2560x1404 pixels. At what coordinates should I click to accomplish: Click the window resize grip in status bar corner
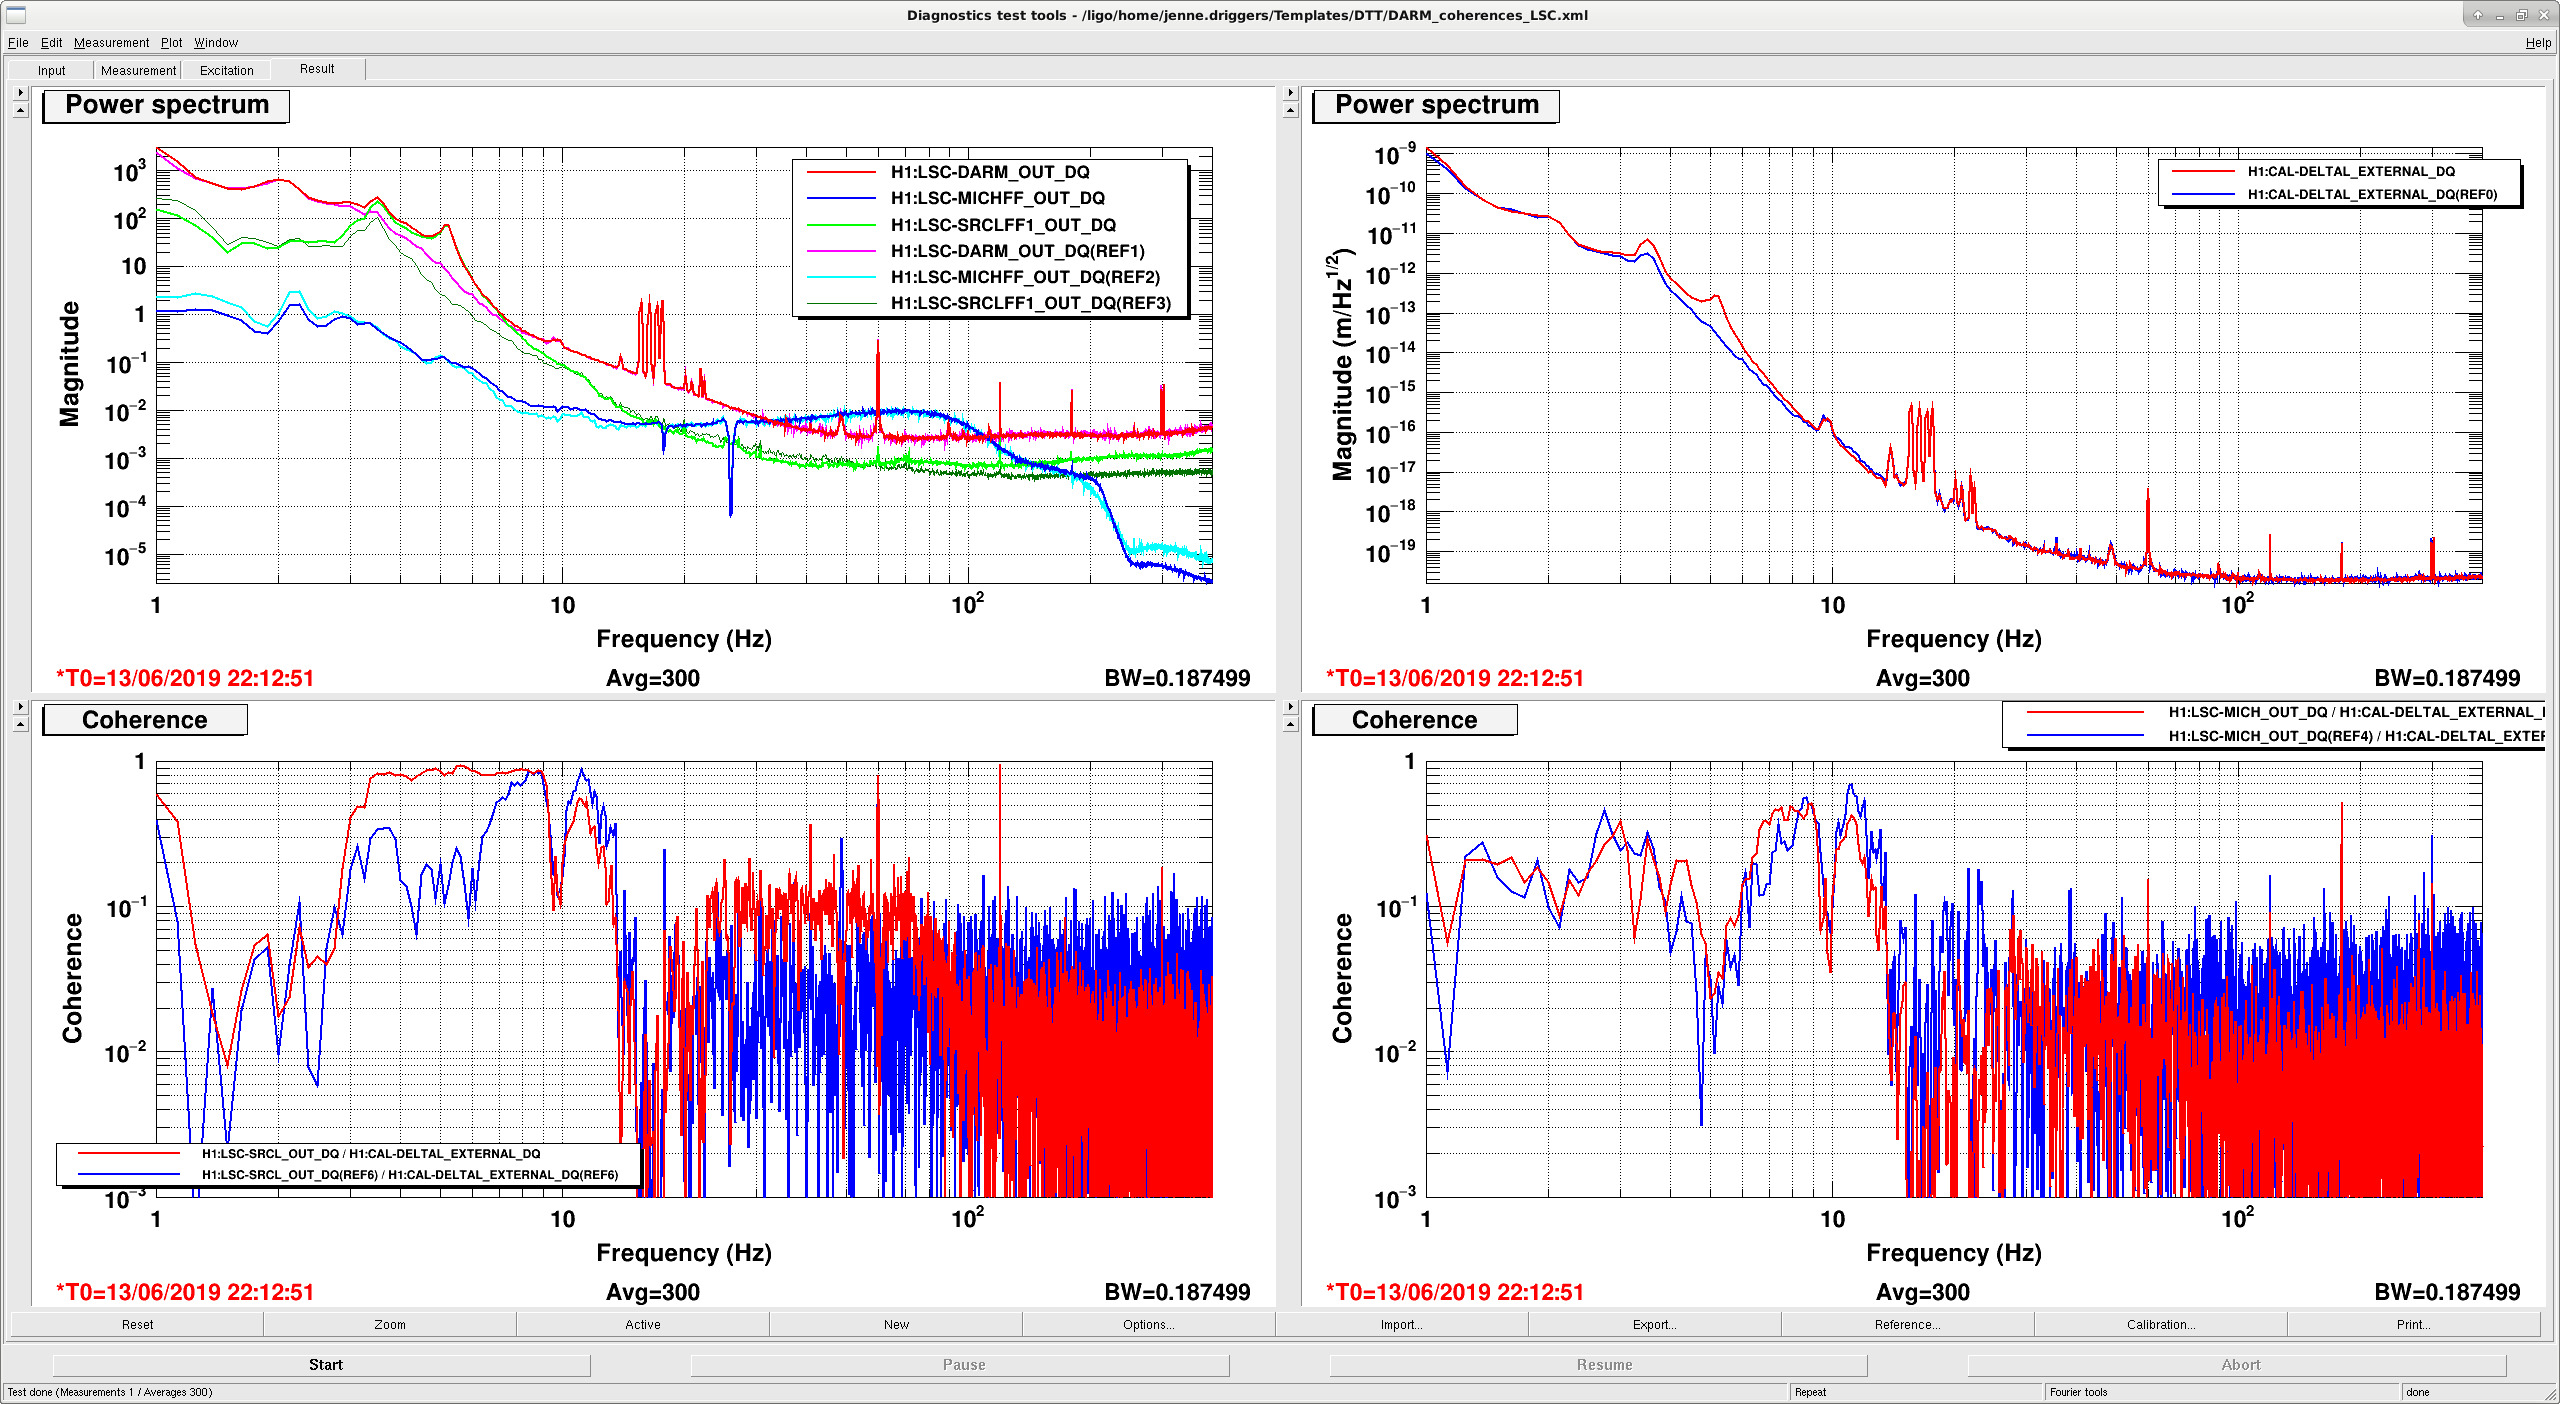[x=2550, y=1394]
